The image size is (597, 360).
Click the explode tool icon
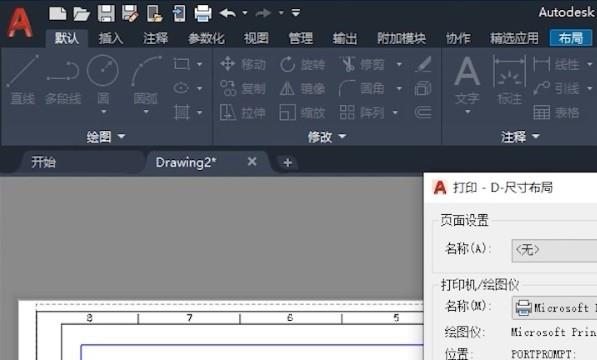[423, 88]
